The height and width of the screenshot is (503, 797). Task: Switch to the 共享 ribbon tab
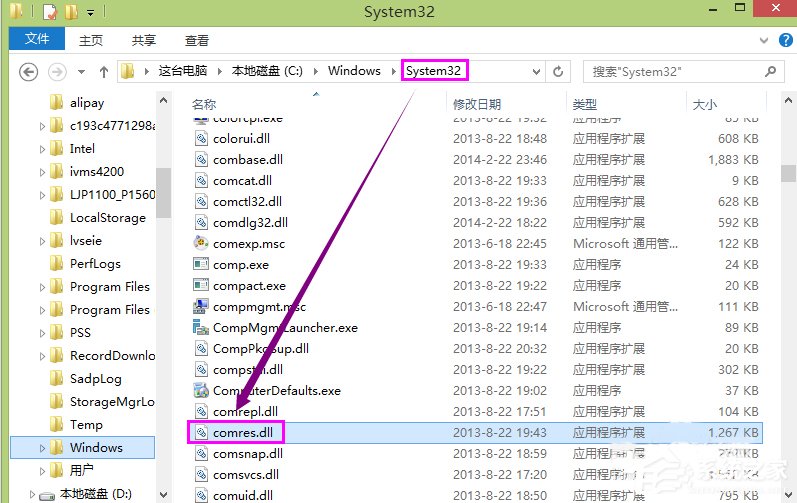[144, 40]
